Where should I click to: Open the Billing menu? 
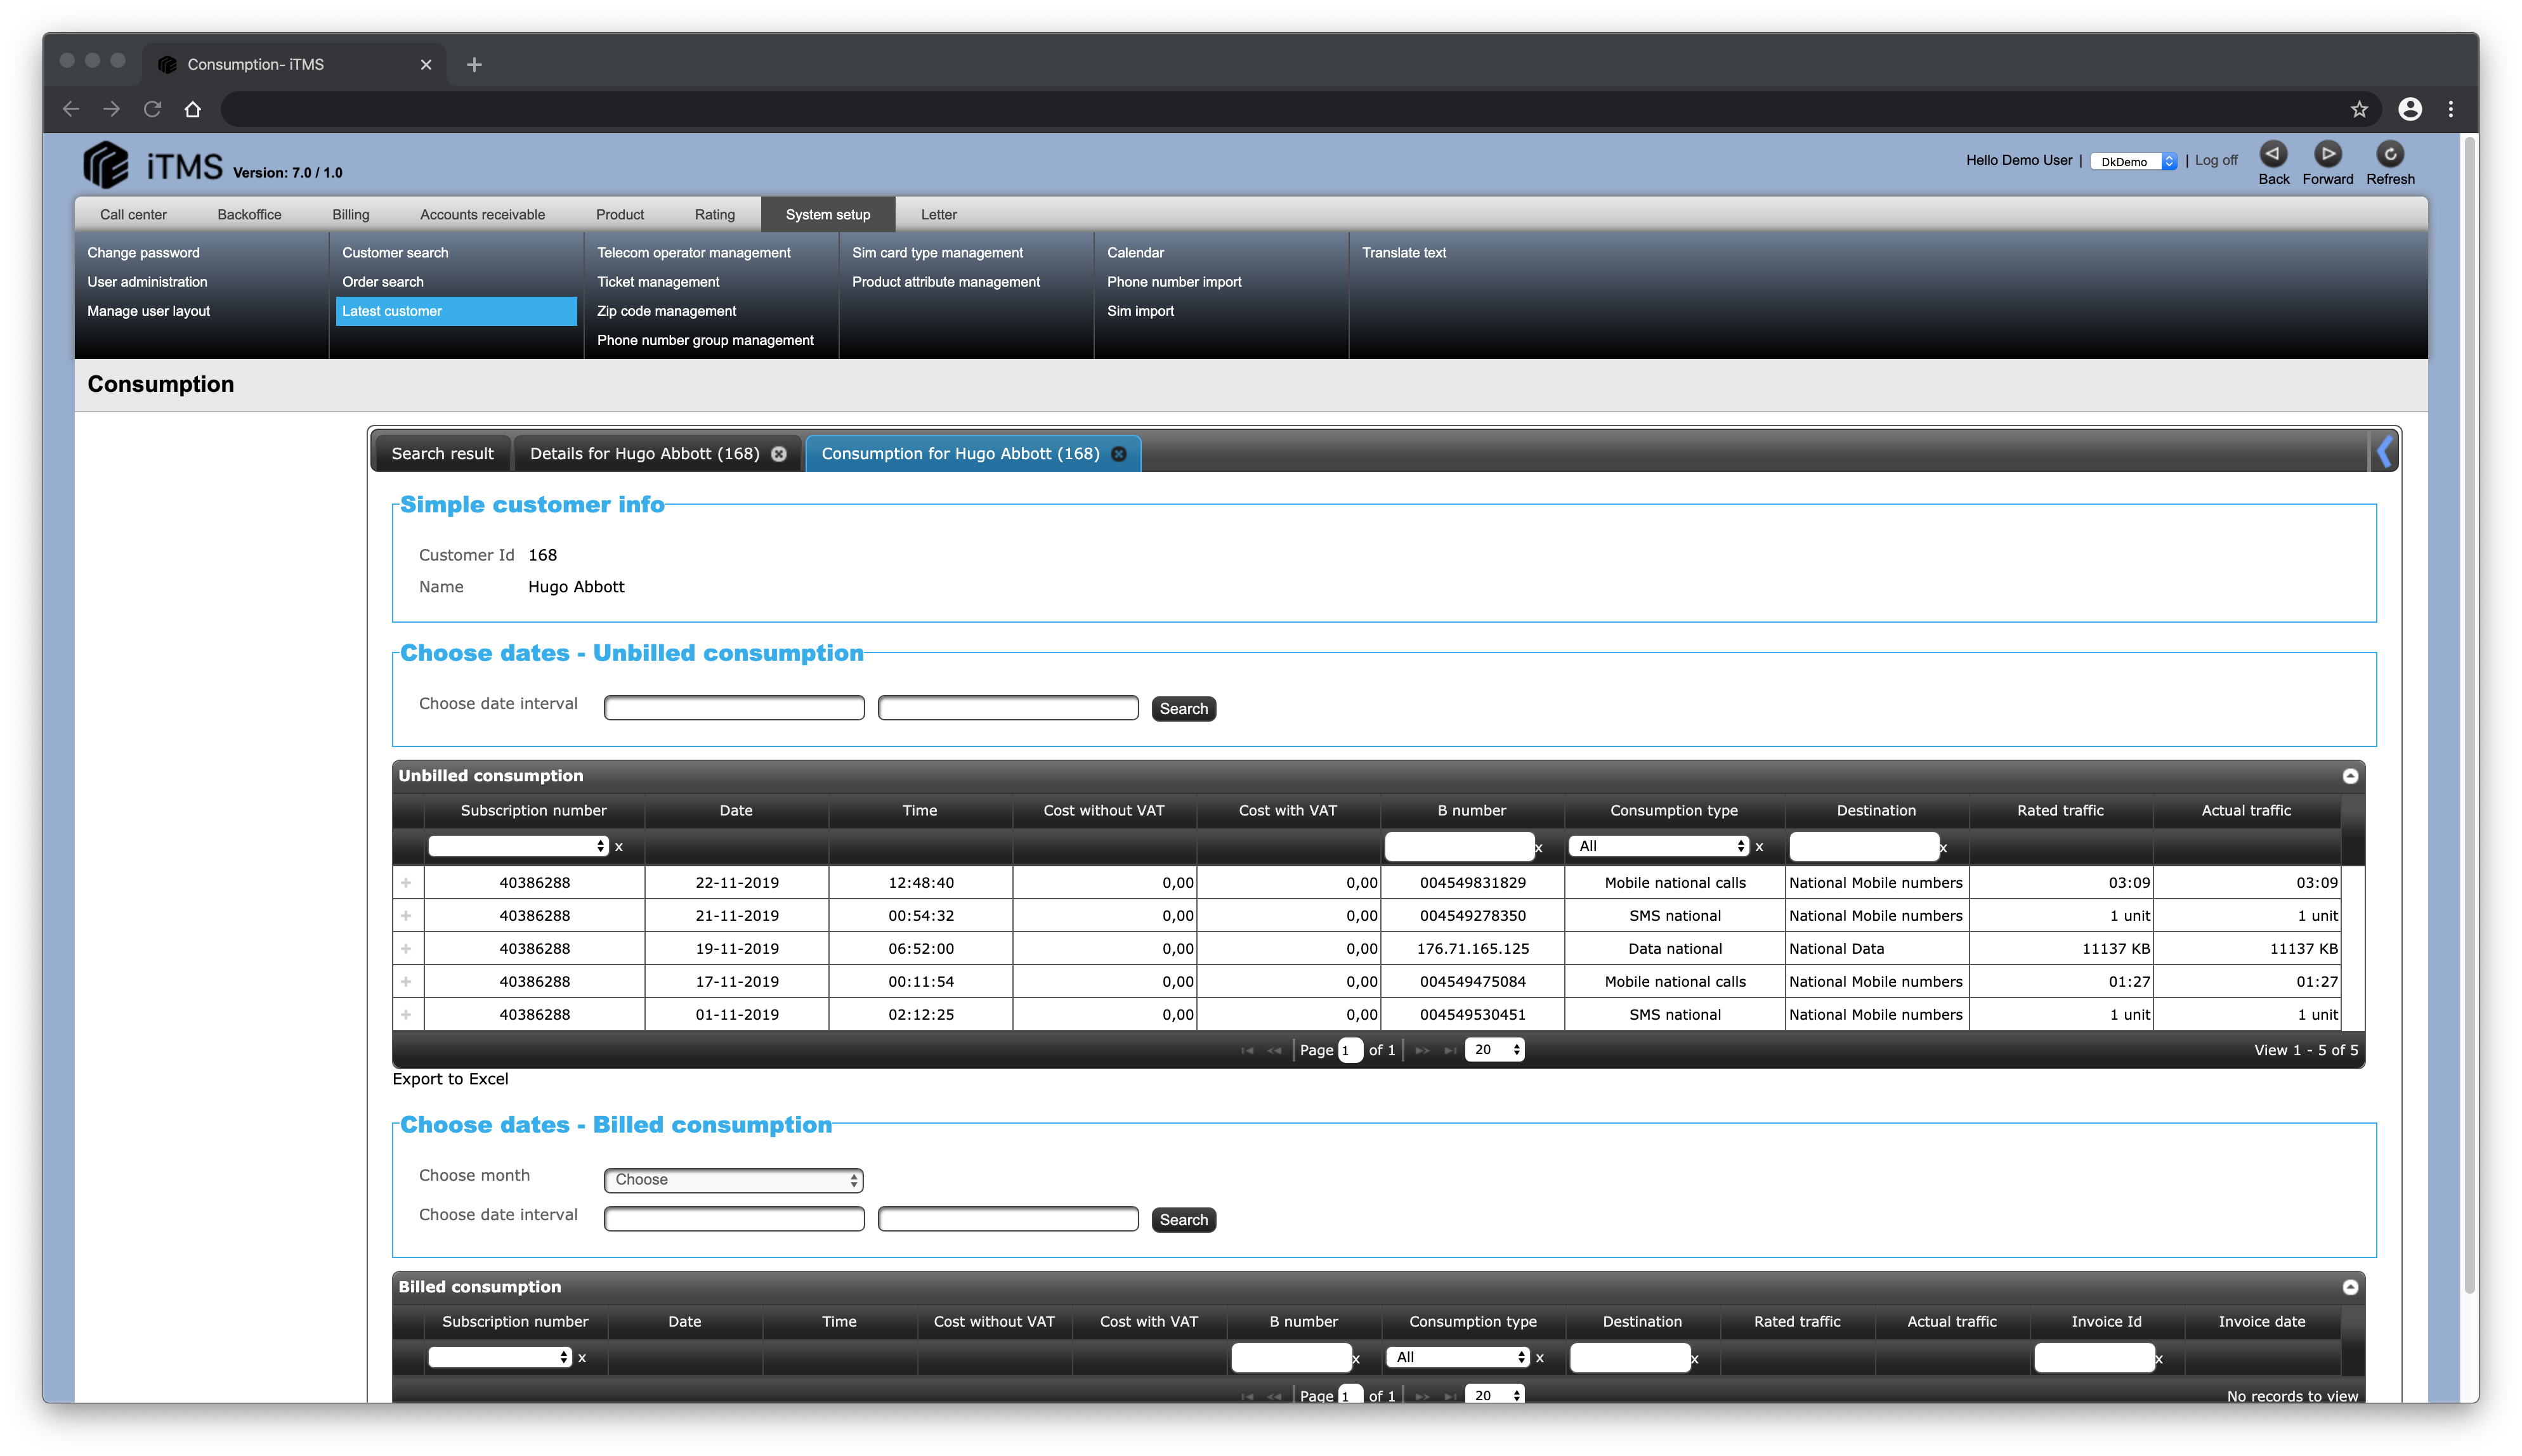coord(350,215)
